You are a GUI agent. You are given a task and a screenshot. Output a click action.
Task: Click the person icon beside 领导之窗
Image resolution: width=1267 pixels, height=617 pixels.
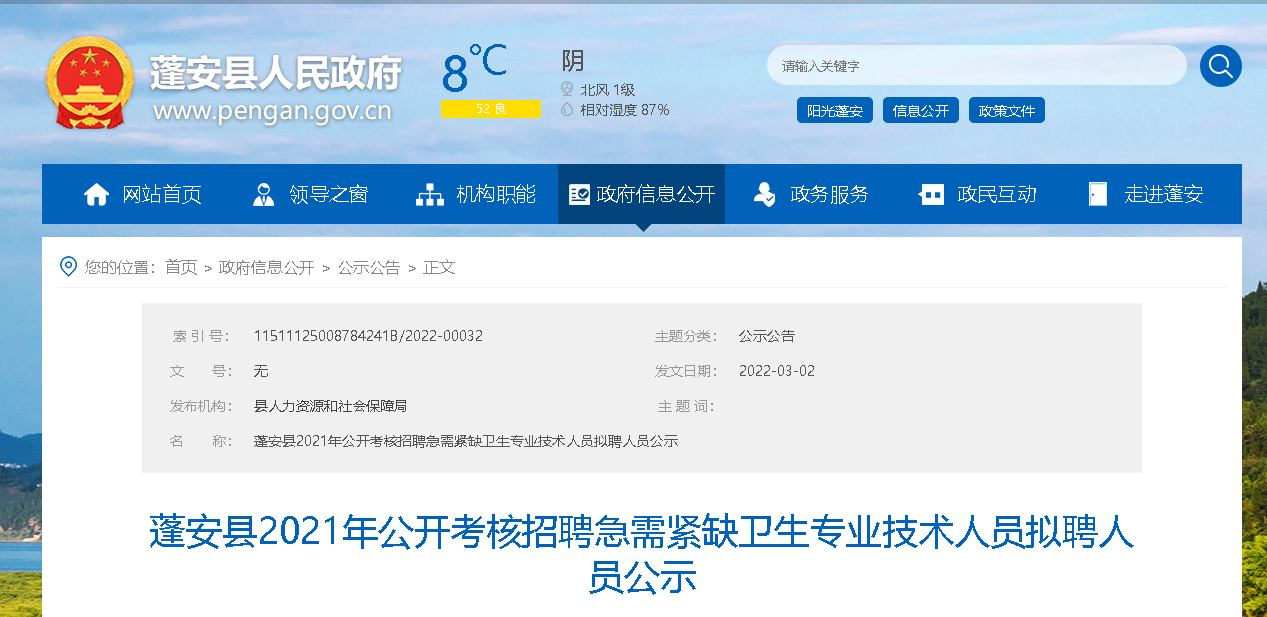(x=263, y=194)
